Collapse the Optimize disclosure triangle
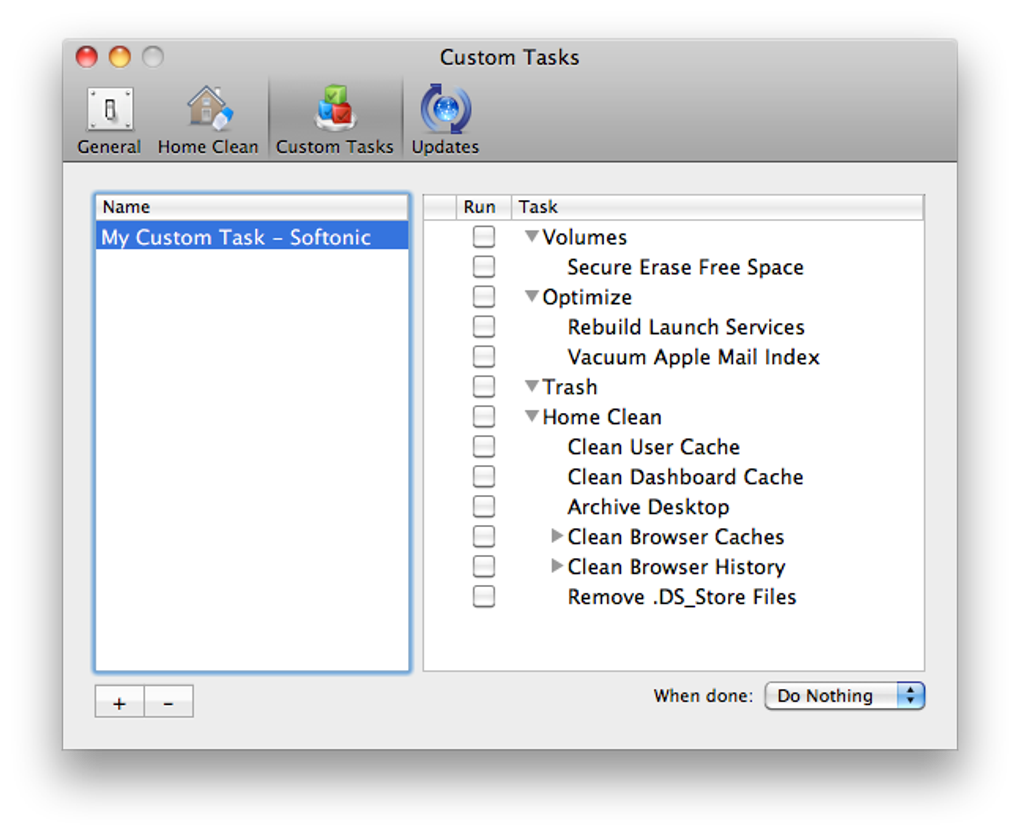 (531, 296)
